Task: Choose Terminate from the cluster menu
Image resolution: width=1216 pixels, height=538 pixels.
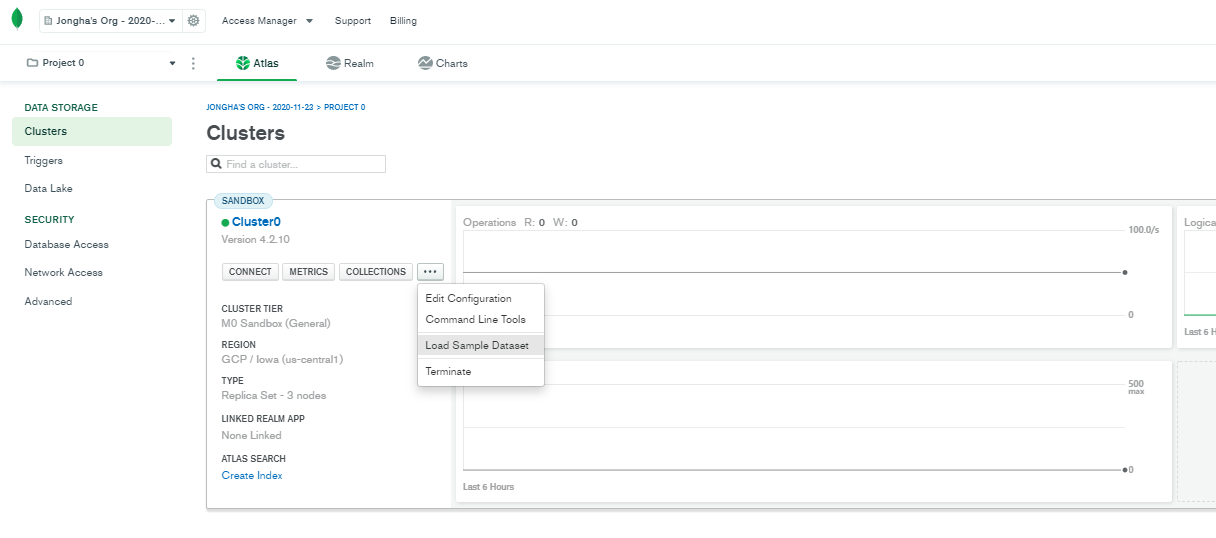Action: [481, 371]
